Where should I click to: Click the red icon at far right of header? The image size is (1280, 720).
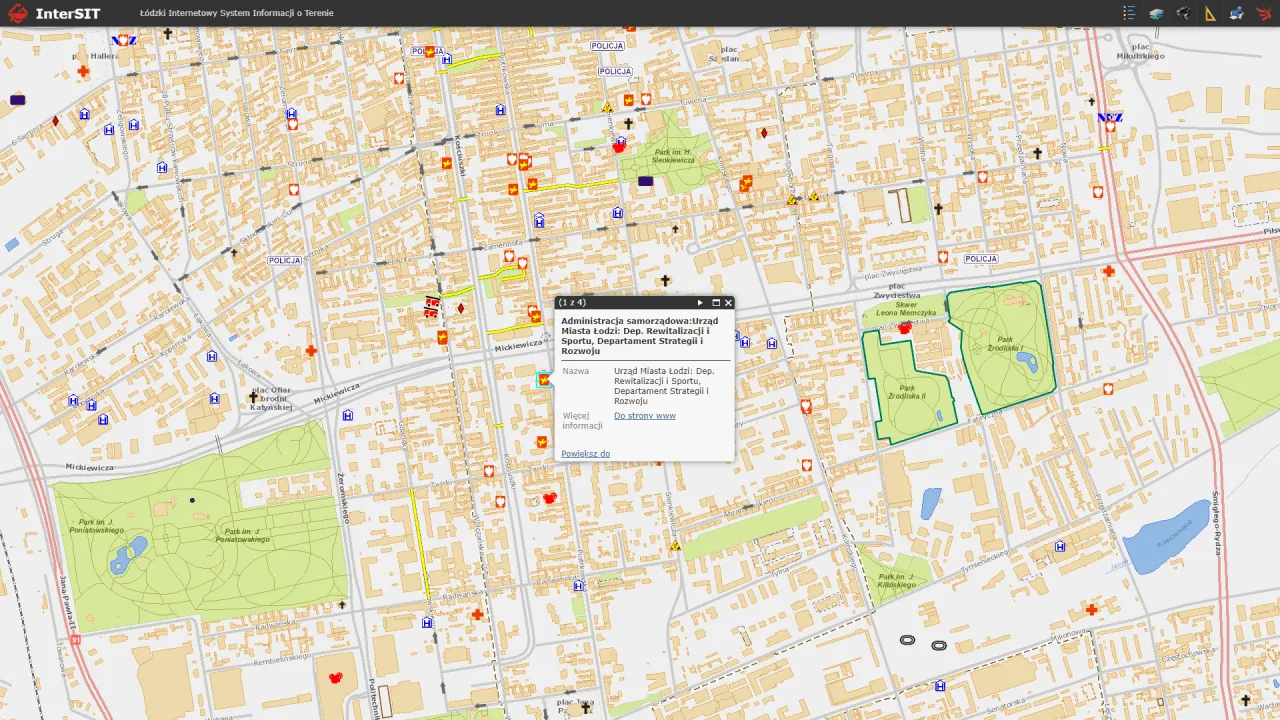point(1264,13)
